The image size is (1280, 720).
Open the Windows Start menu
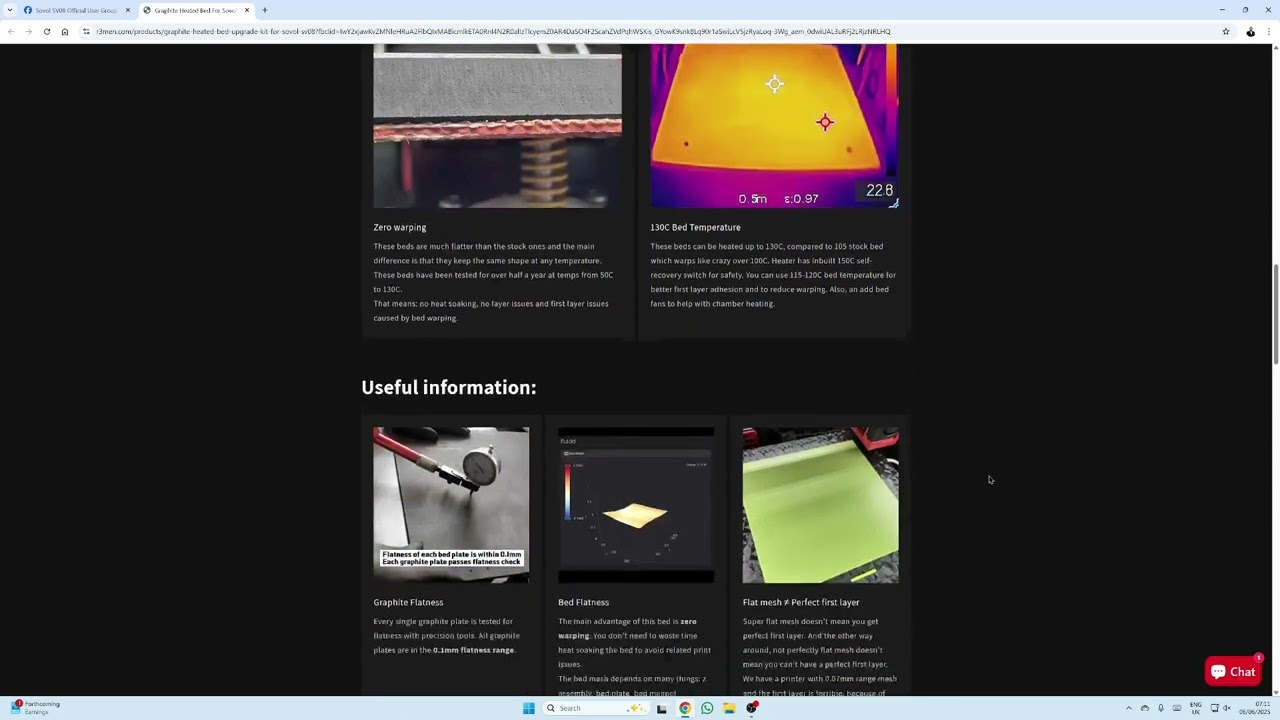[x=529, y=708]
